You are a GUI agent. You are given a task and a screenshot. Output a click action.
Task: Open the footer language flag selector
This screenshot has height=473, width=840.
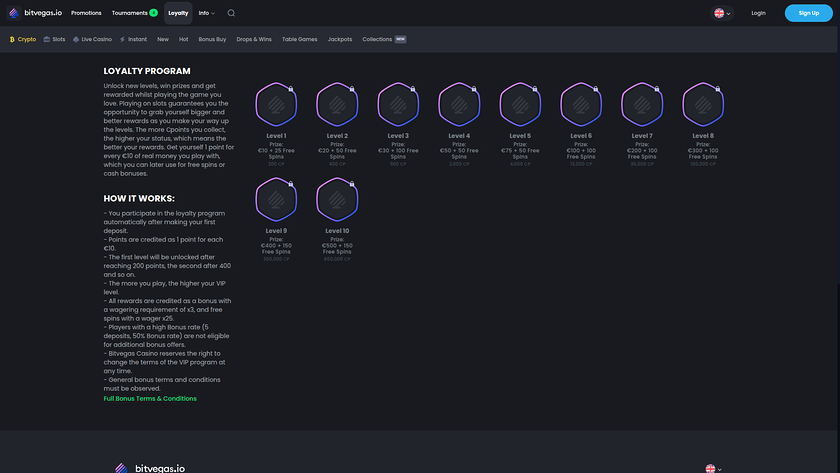point(712,468)
